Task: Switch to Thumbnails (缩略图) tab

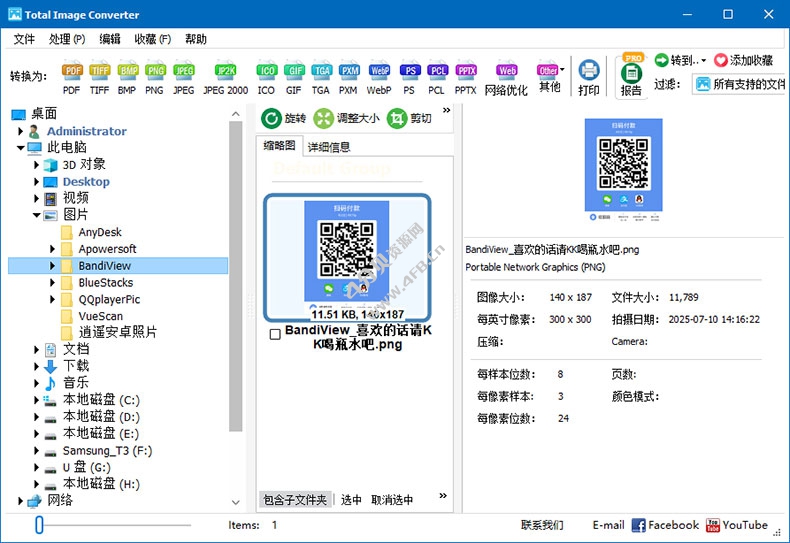Action: tap(279, 146)
